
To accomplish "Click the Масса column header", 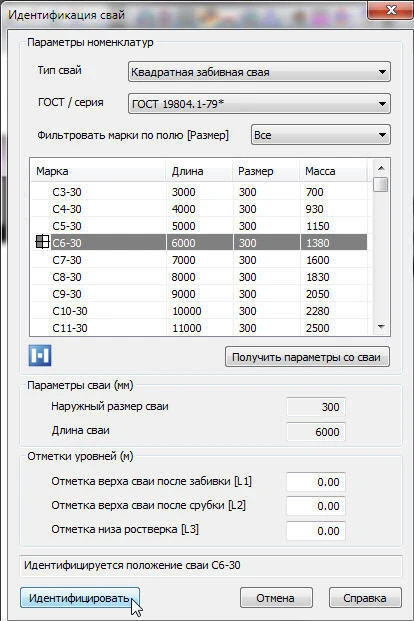I will tap(334, 171).
